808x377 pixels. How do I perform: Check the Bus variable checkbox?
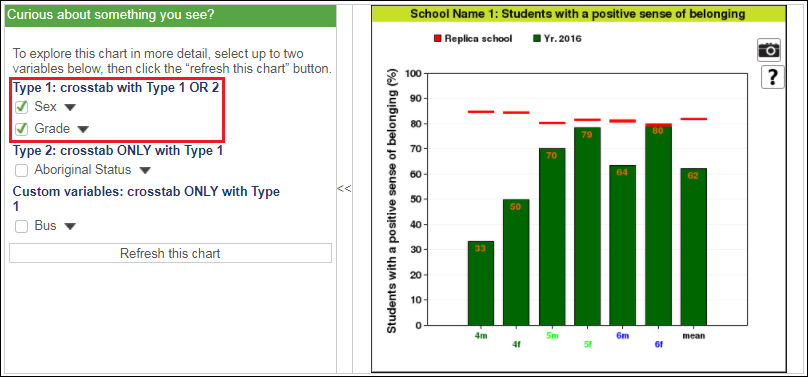(21, 226)
